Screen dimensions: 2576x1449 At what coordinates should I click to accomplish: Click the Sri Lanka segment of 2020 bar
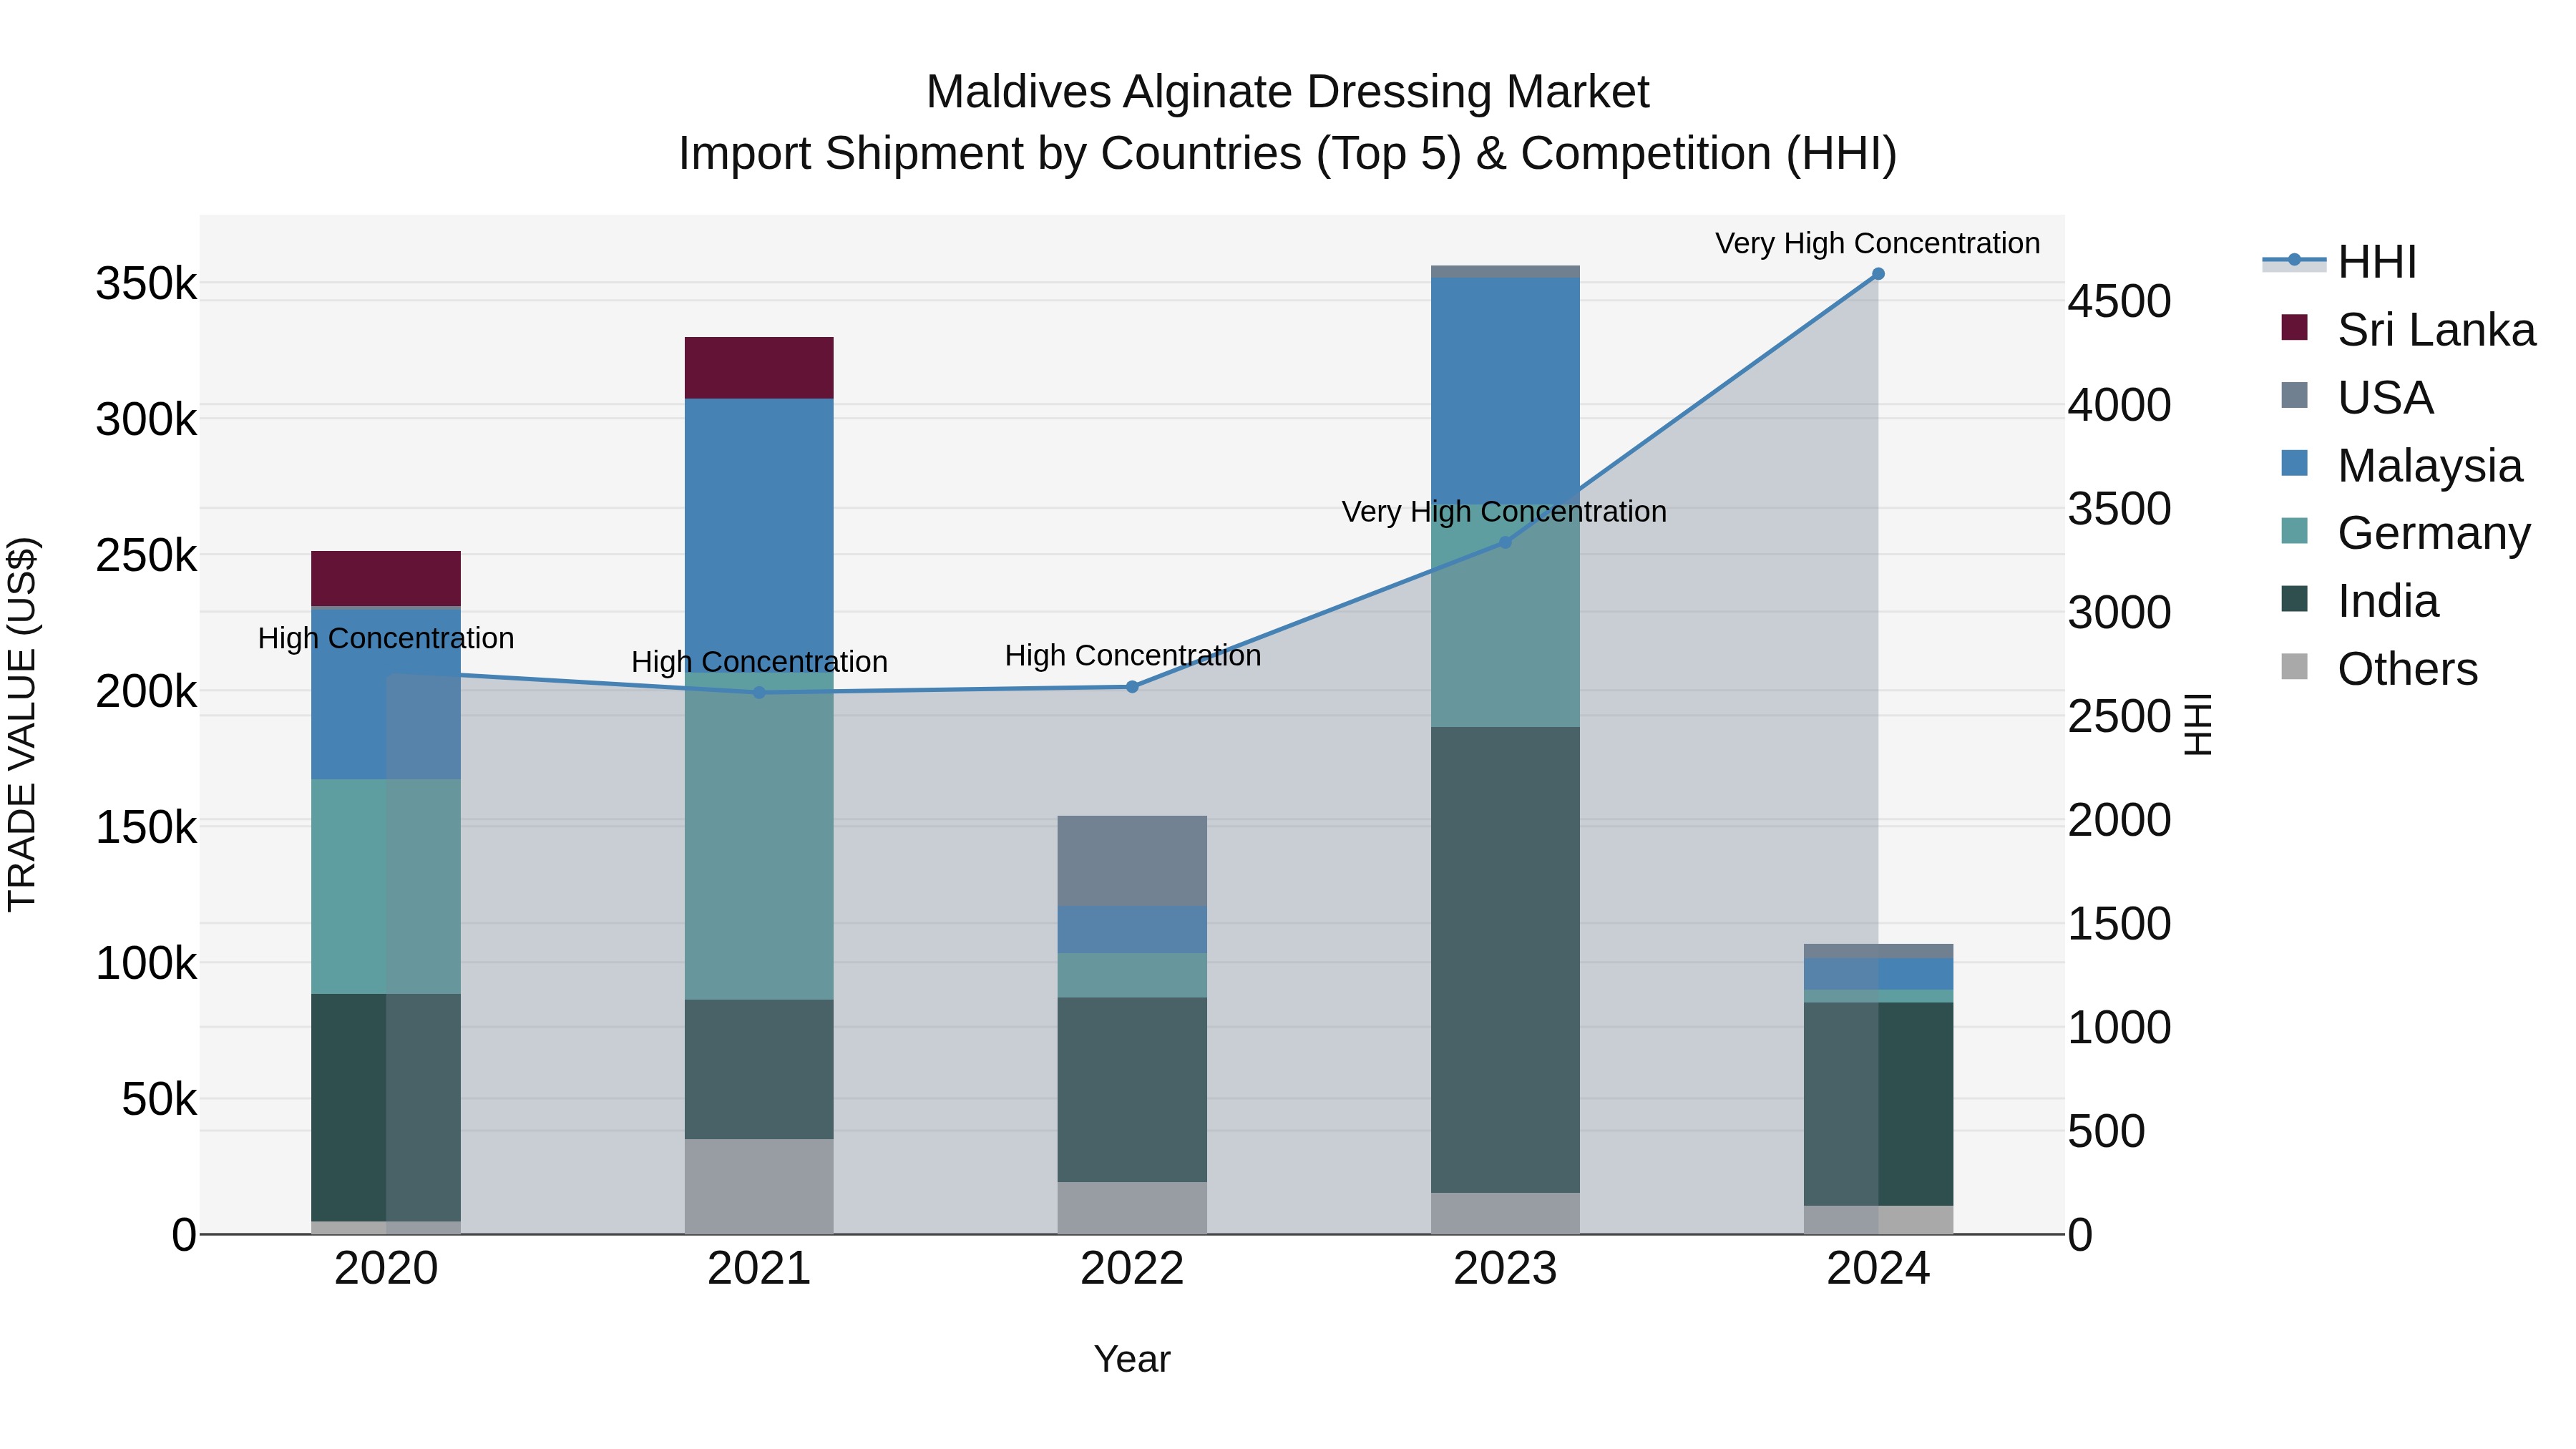coord(386,579)
